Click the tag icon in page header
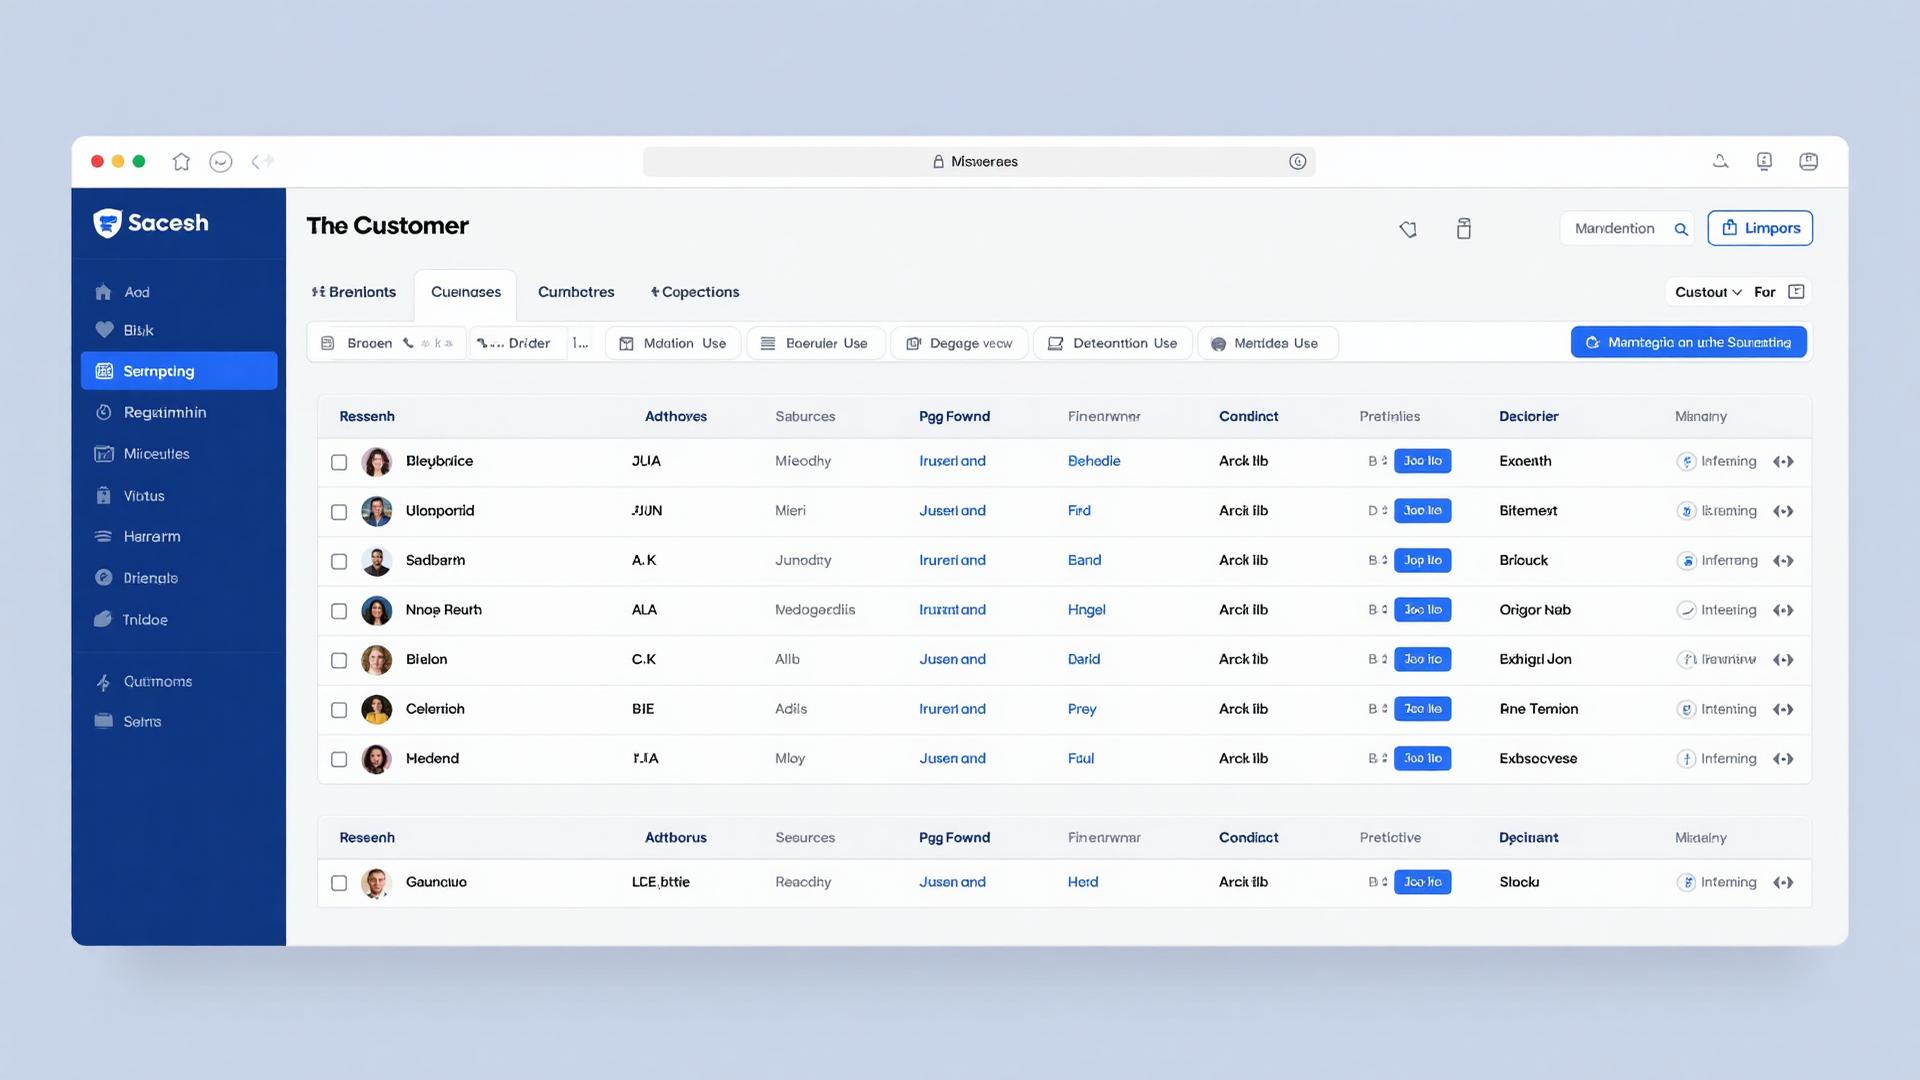 click(x=1408, y=229)
